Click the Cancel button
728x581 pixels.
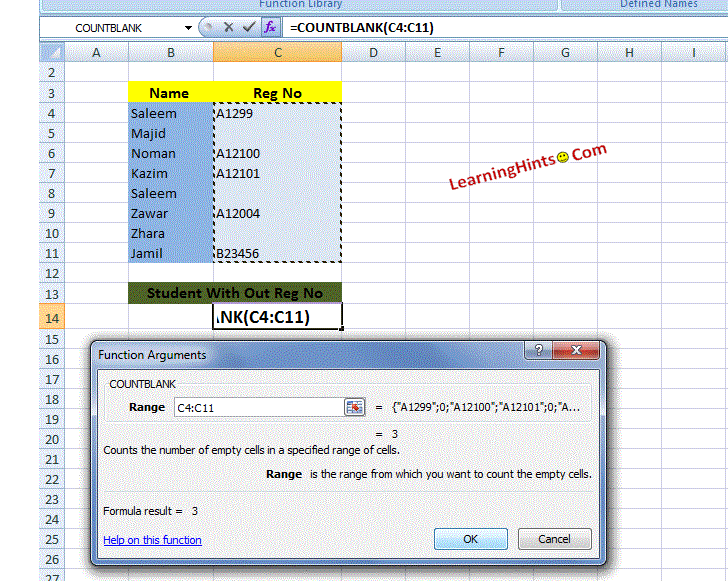pyautogui.click(x=554, y=539)
